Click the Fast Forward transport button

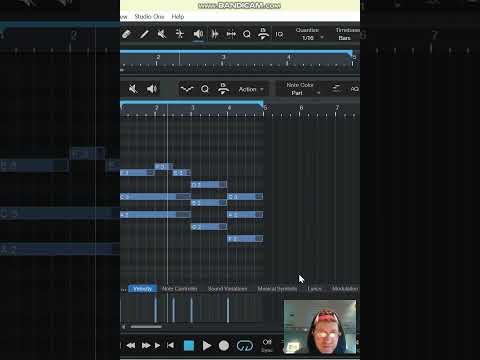(146, 346)
